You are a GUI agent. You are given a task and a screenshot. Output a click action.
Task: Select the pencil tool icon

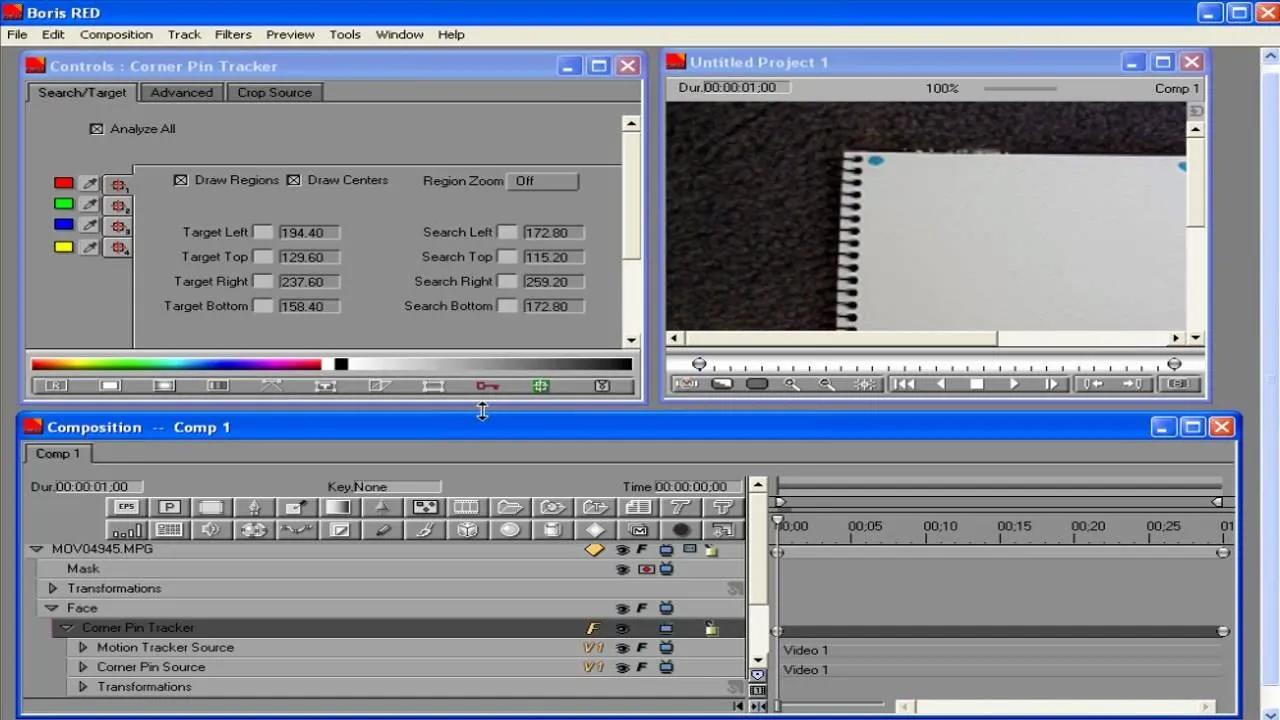382,530
